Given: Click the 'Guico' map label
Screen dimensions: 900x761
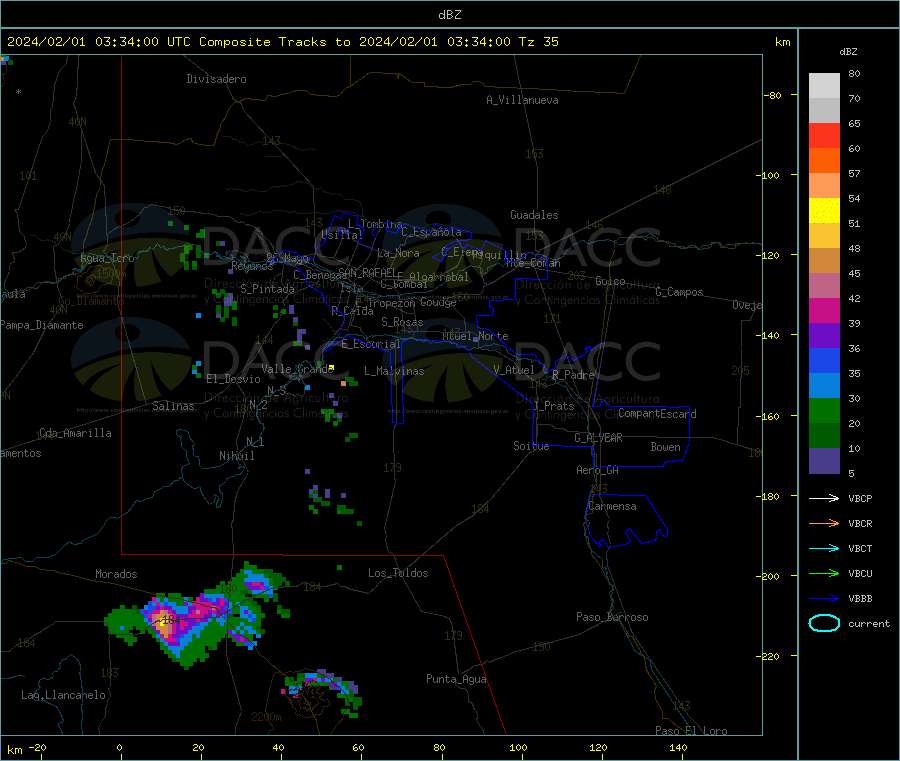Looking at the screenshot, I should (x=610, y=281).
